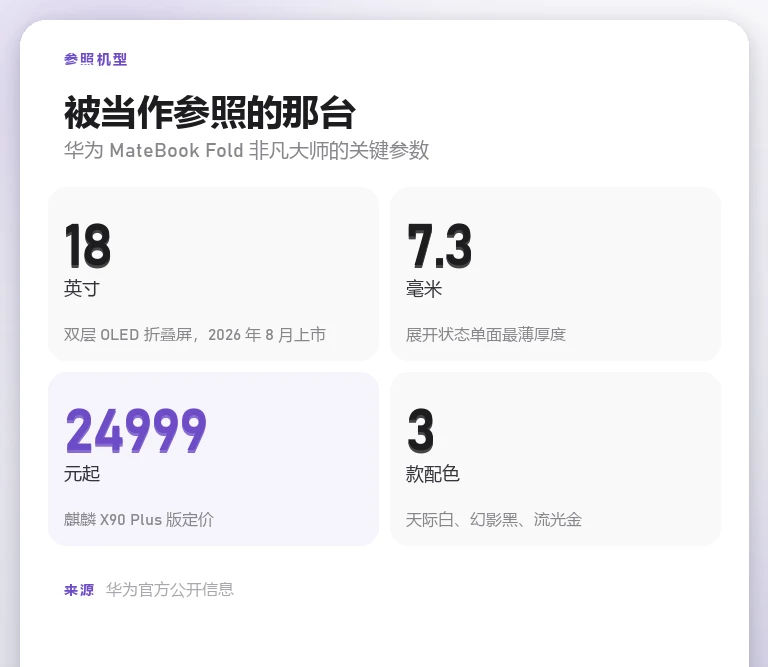Screen dimensions: 768x667
Task: Click the 款配色 label
Action: [x=432, y=474]
